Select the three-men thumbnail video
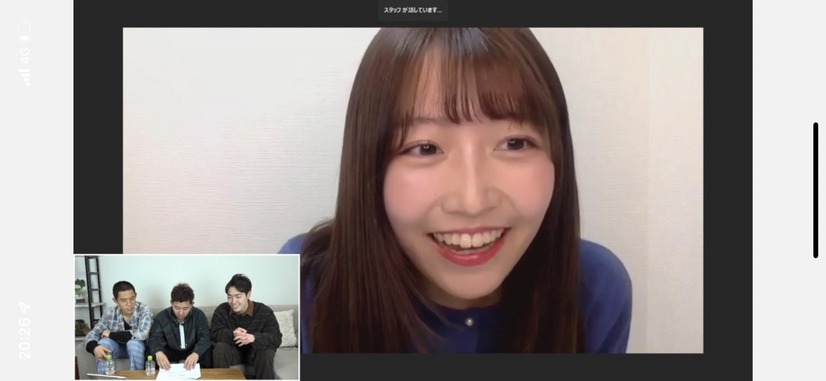This screenshot has width=826, height=381. (187, 317)
